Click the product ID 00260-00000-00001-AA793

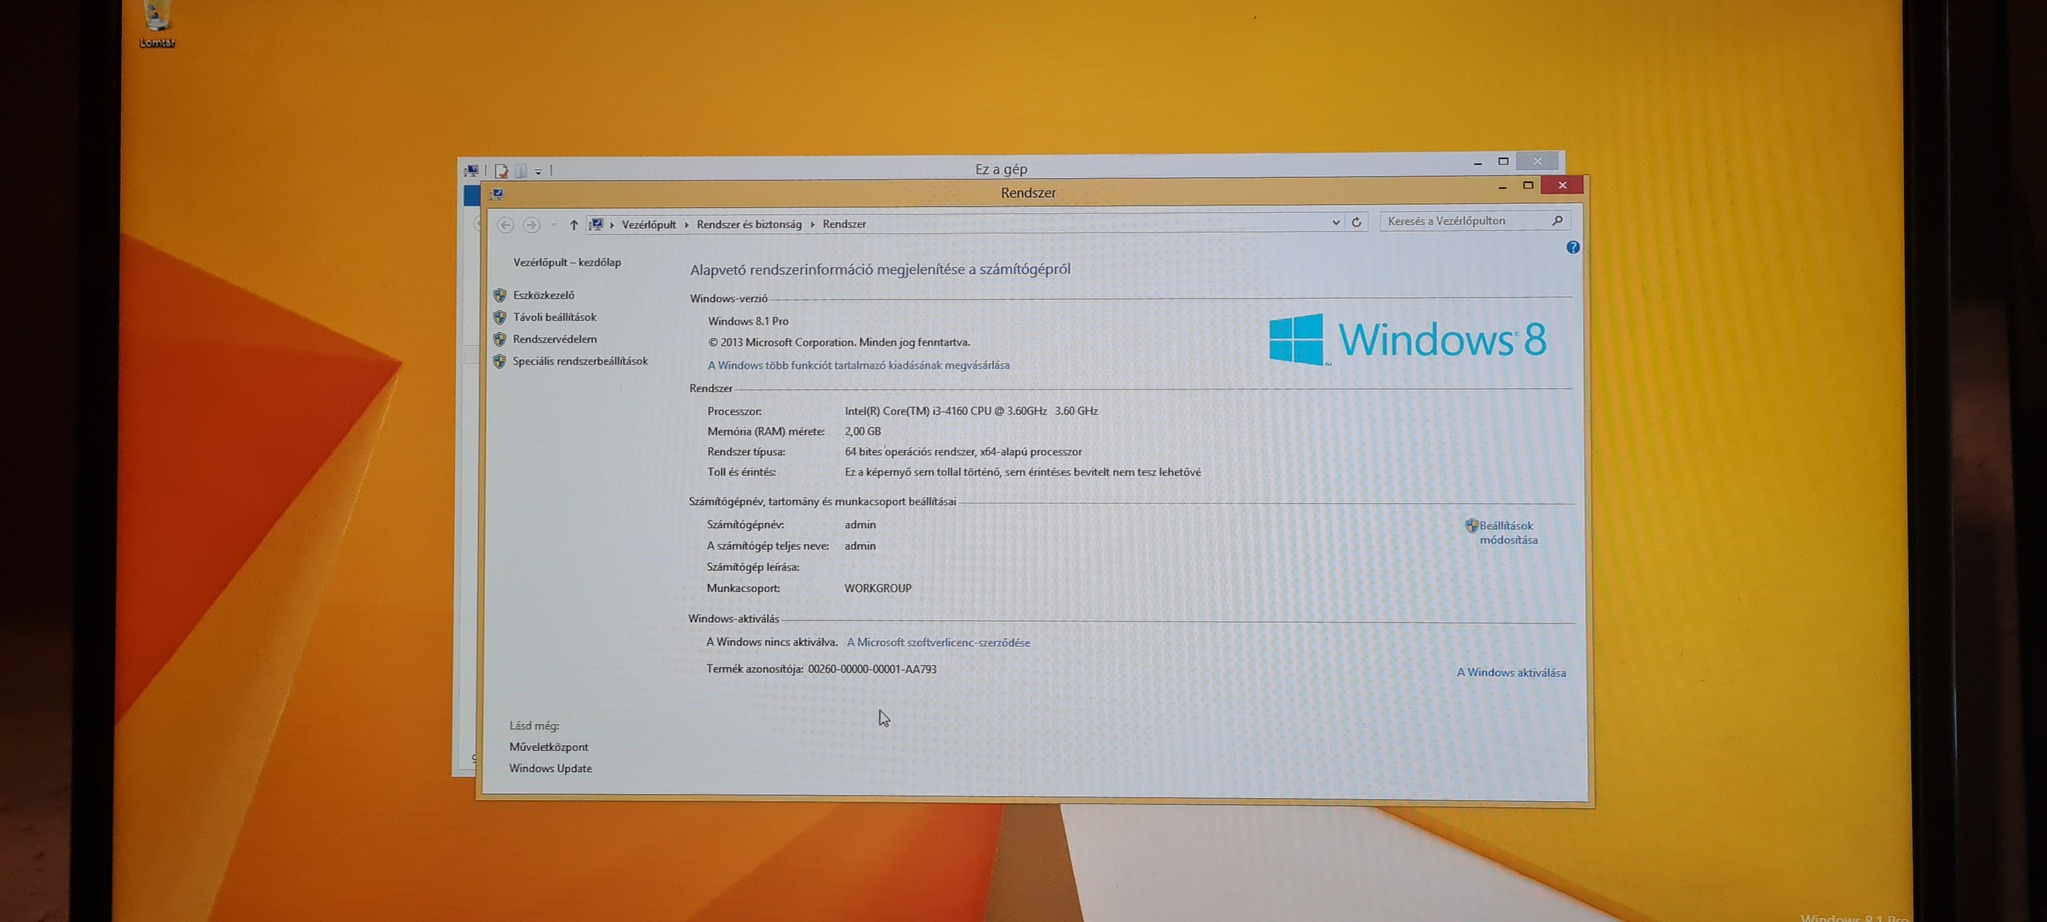[872, 669]
